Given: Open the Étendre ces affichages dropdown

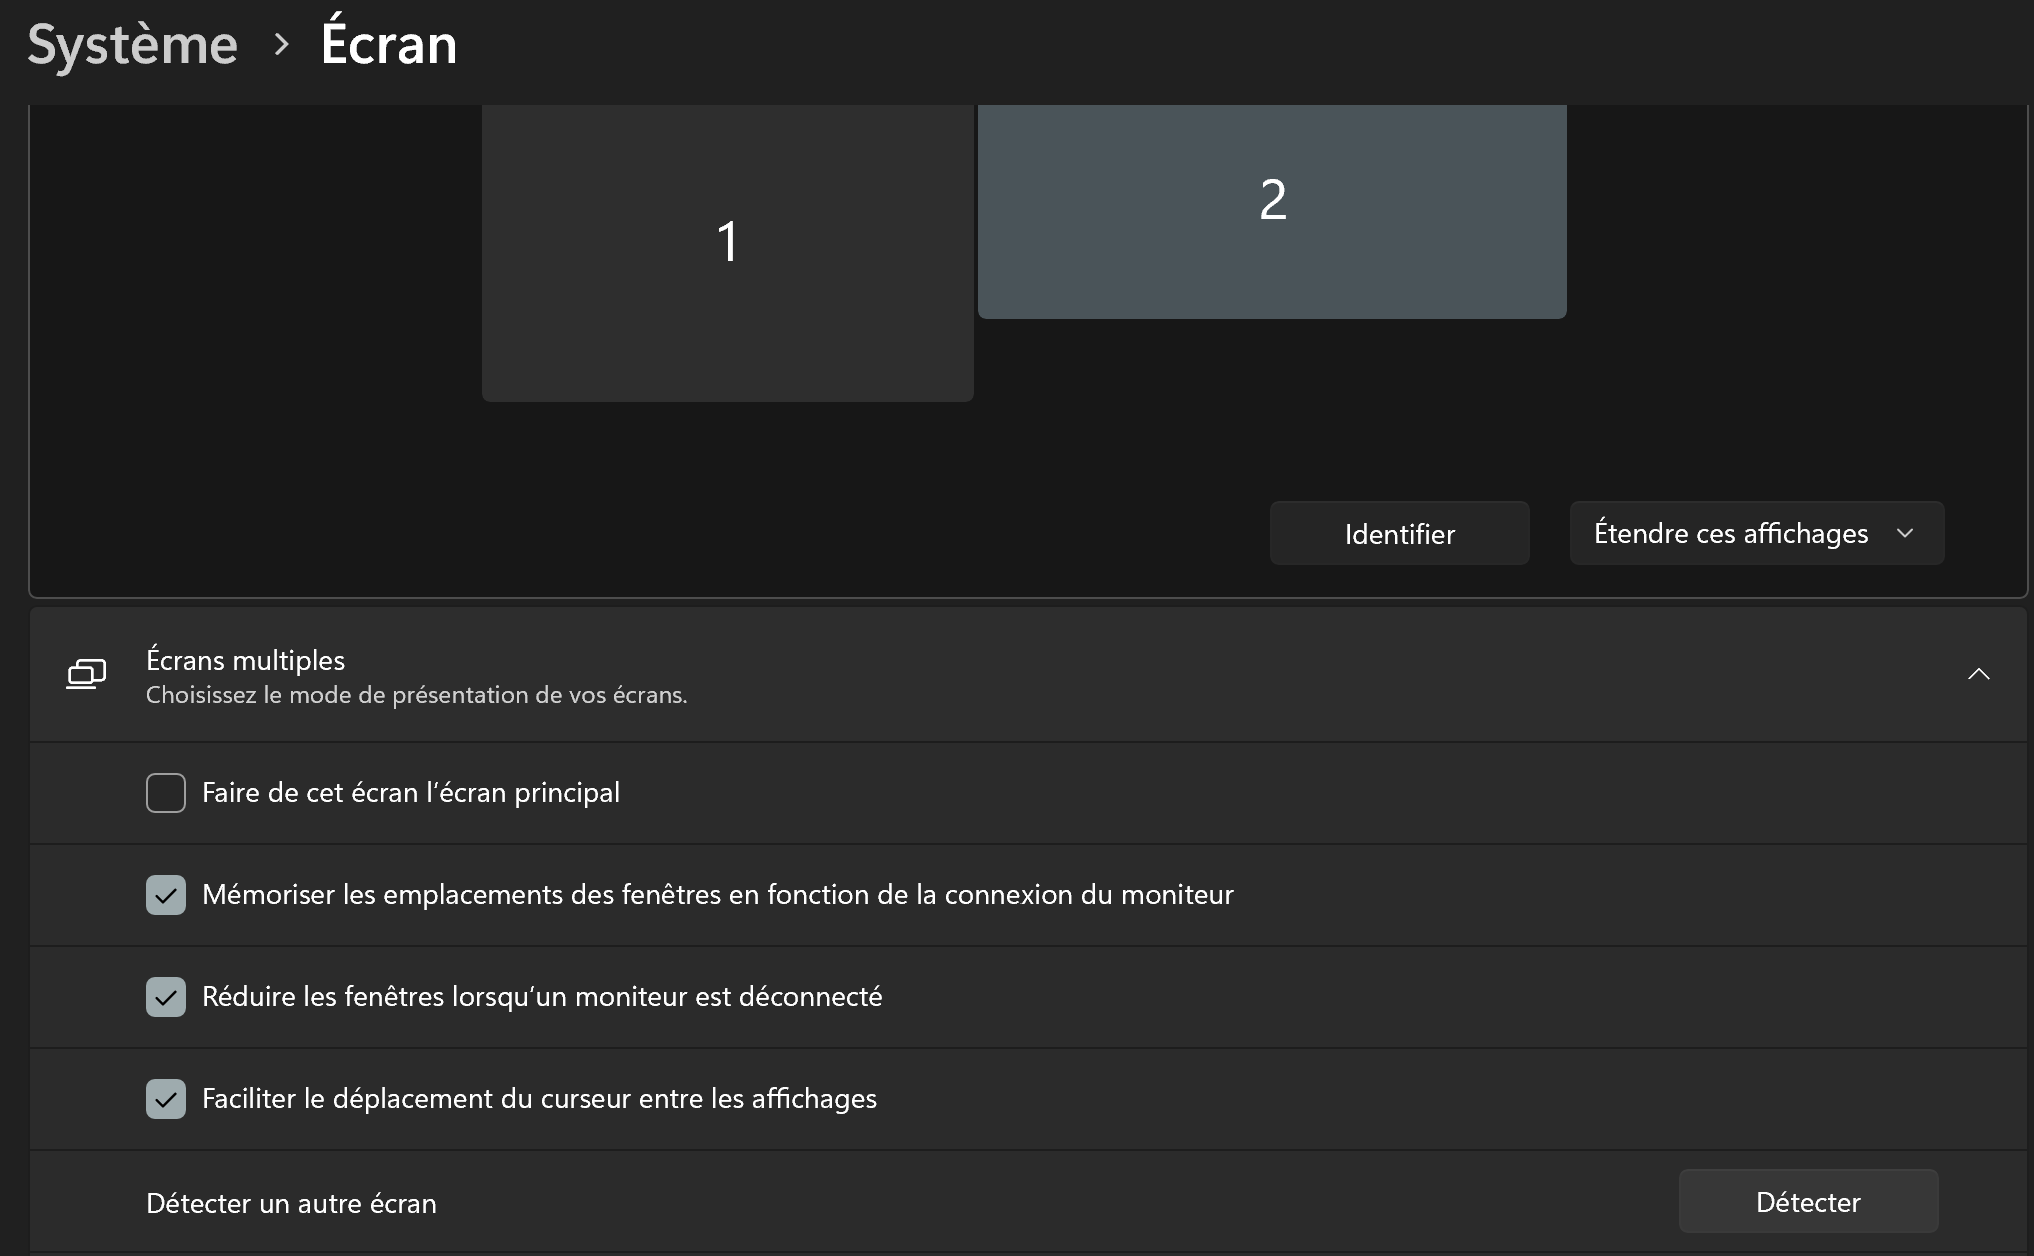Looking at the screenshot, I should point(1756,533).
